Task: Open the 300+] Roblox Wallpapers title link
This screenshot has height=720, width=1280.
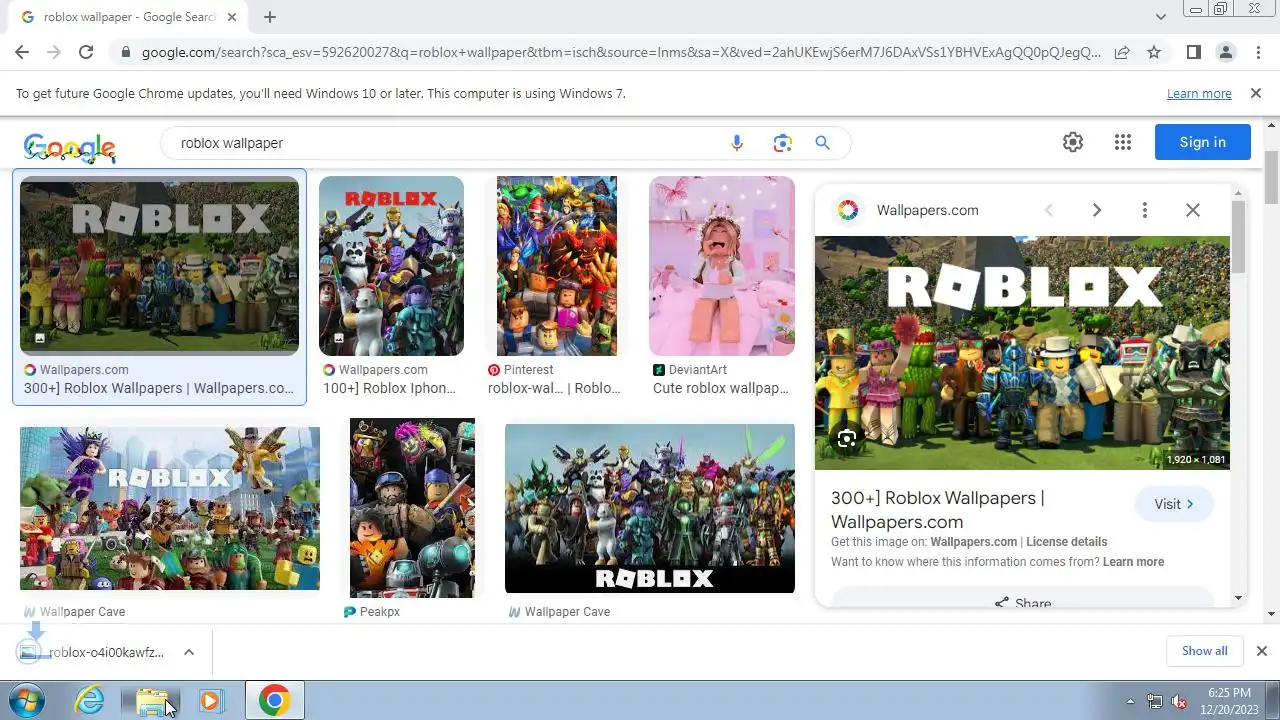Action: click(937, 509)
